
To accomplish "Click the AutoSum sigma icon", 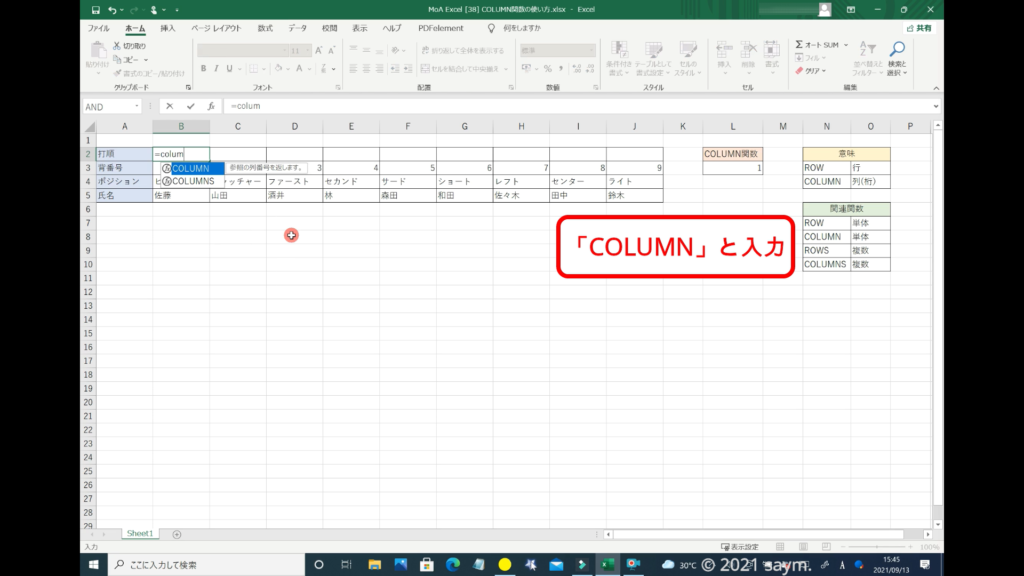I will [x=800, y=45].
